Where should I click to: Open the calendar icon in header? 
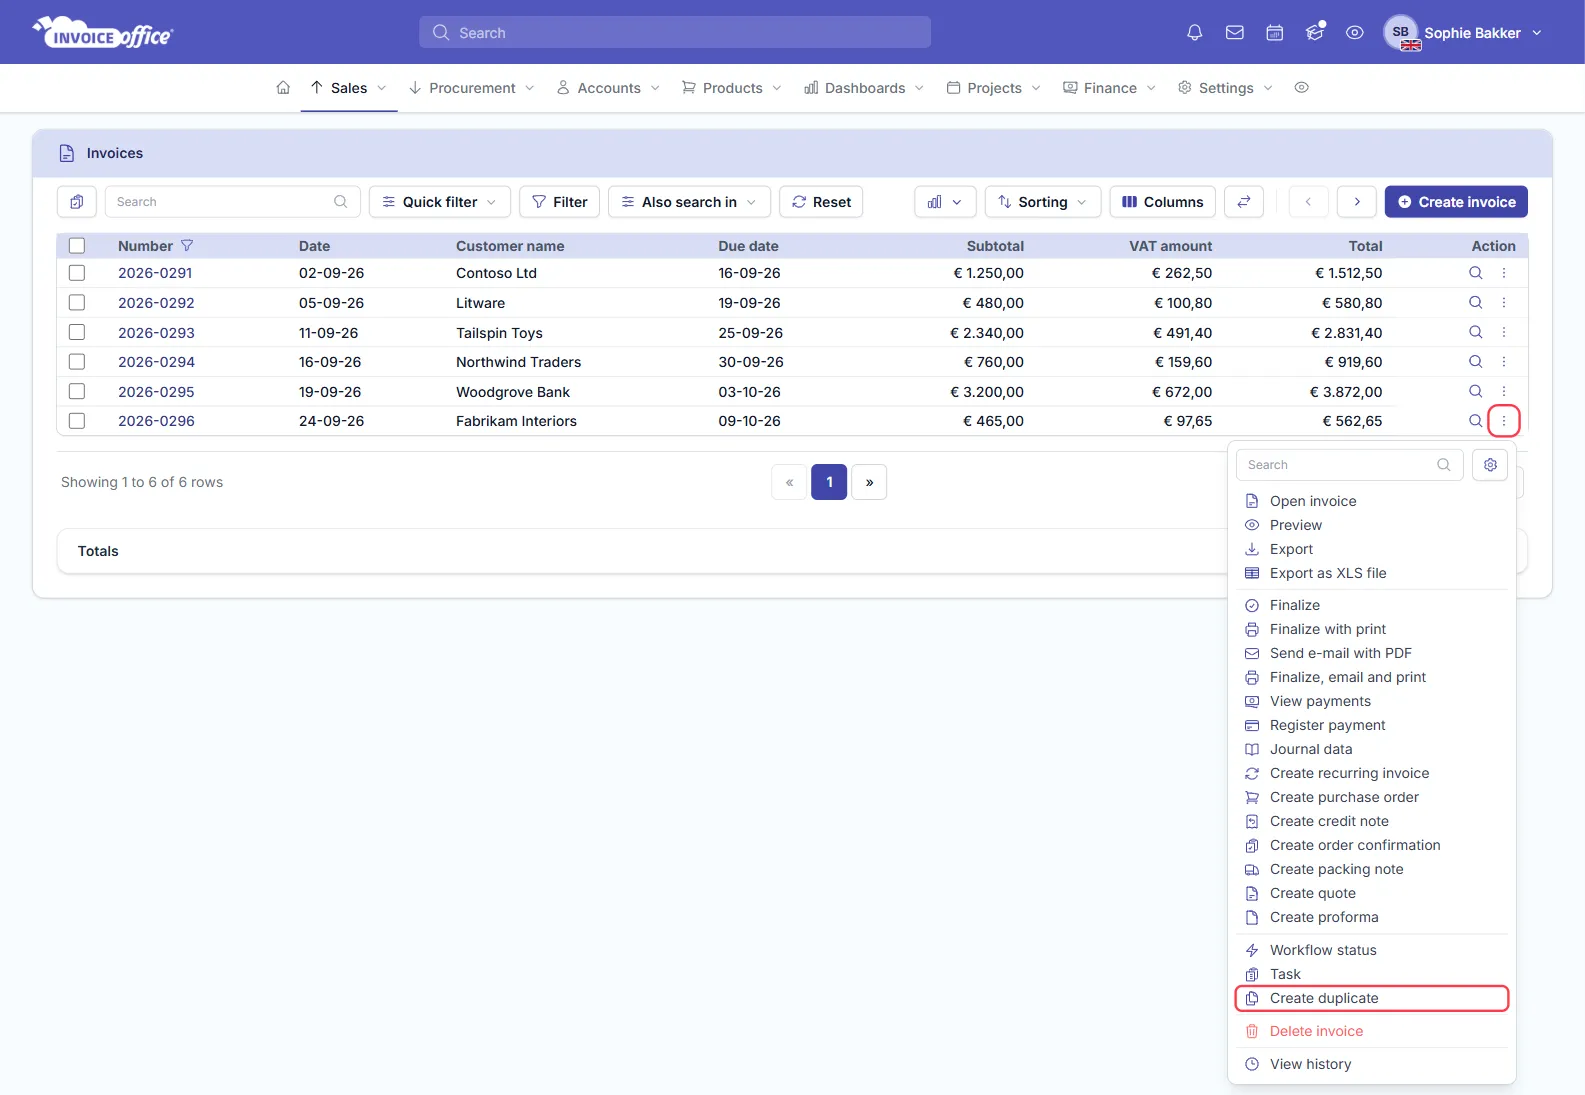[1275, 33]
